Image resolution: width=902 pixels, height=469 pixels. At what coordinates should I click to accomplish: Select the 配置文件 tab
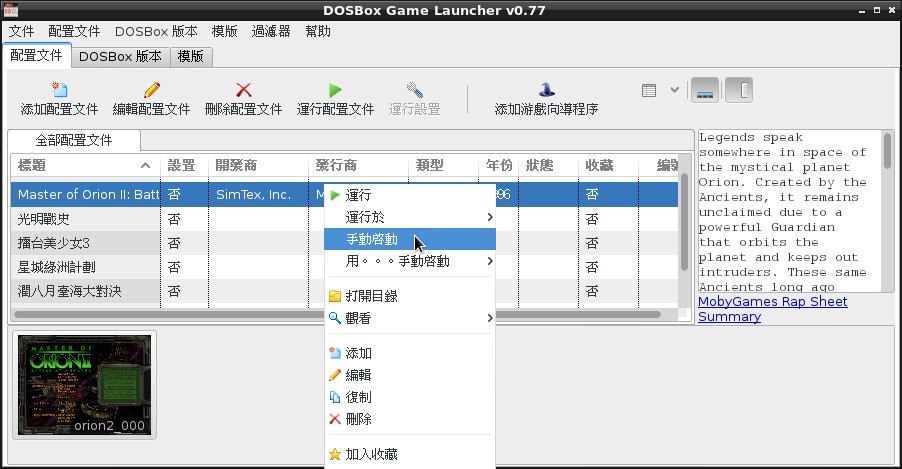(36, 55)
